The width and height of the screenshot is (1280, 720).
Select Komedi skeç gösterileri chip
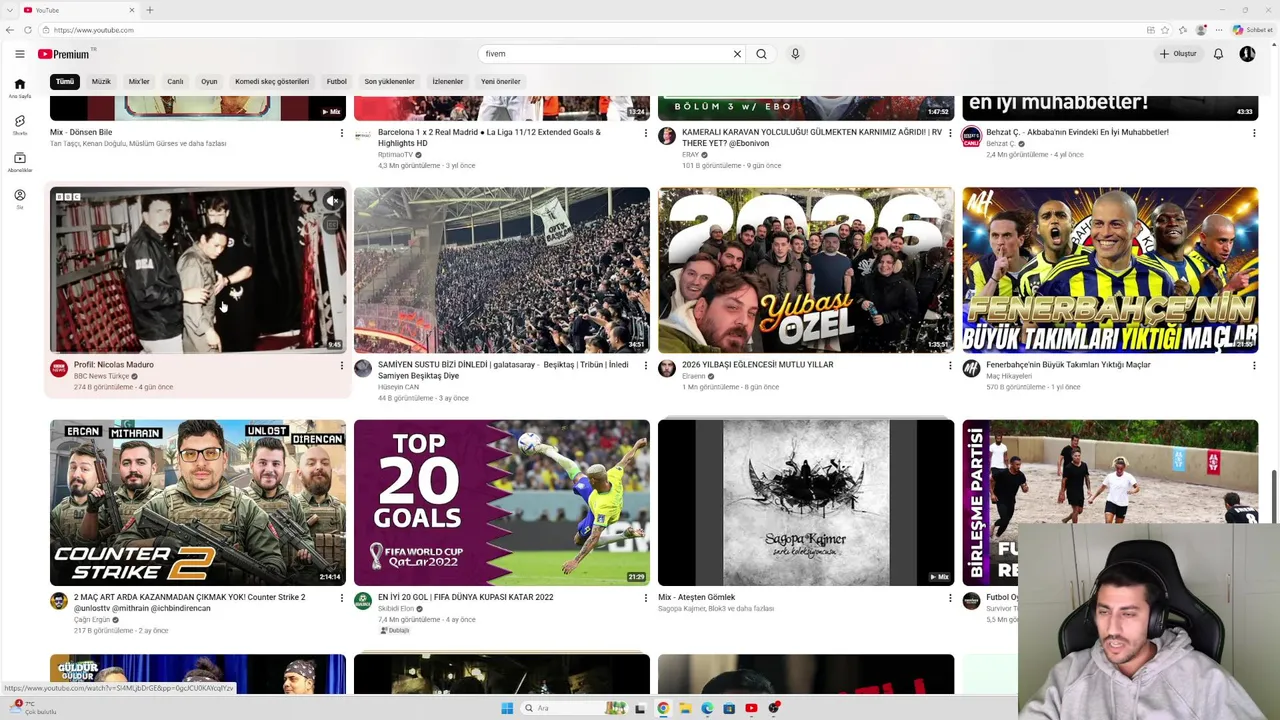click(x=272, y=82)
